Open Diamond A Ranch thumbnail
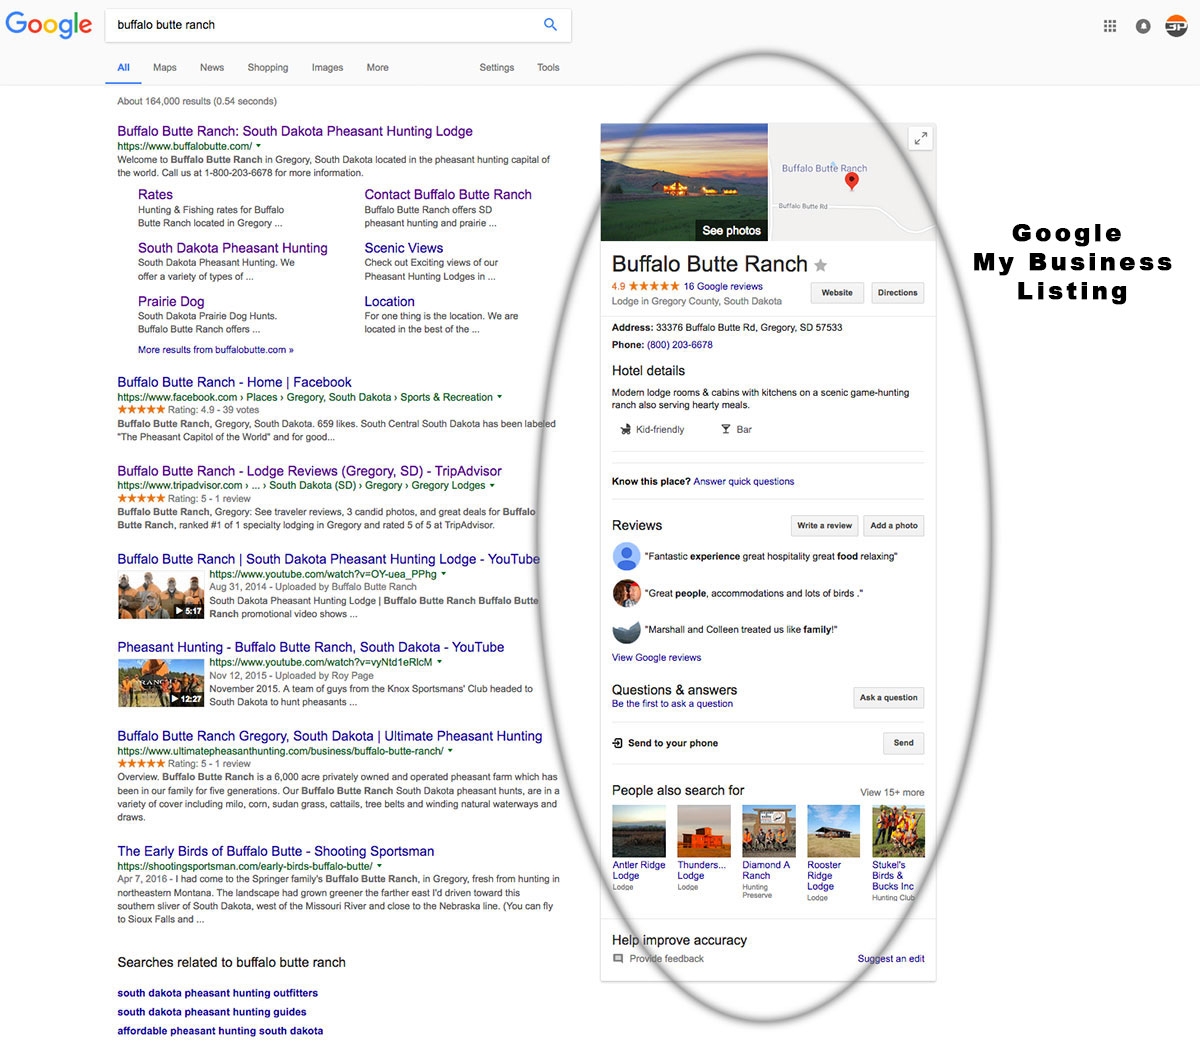 click(769, 831)
